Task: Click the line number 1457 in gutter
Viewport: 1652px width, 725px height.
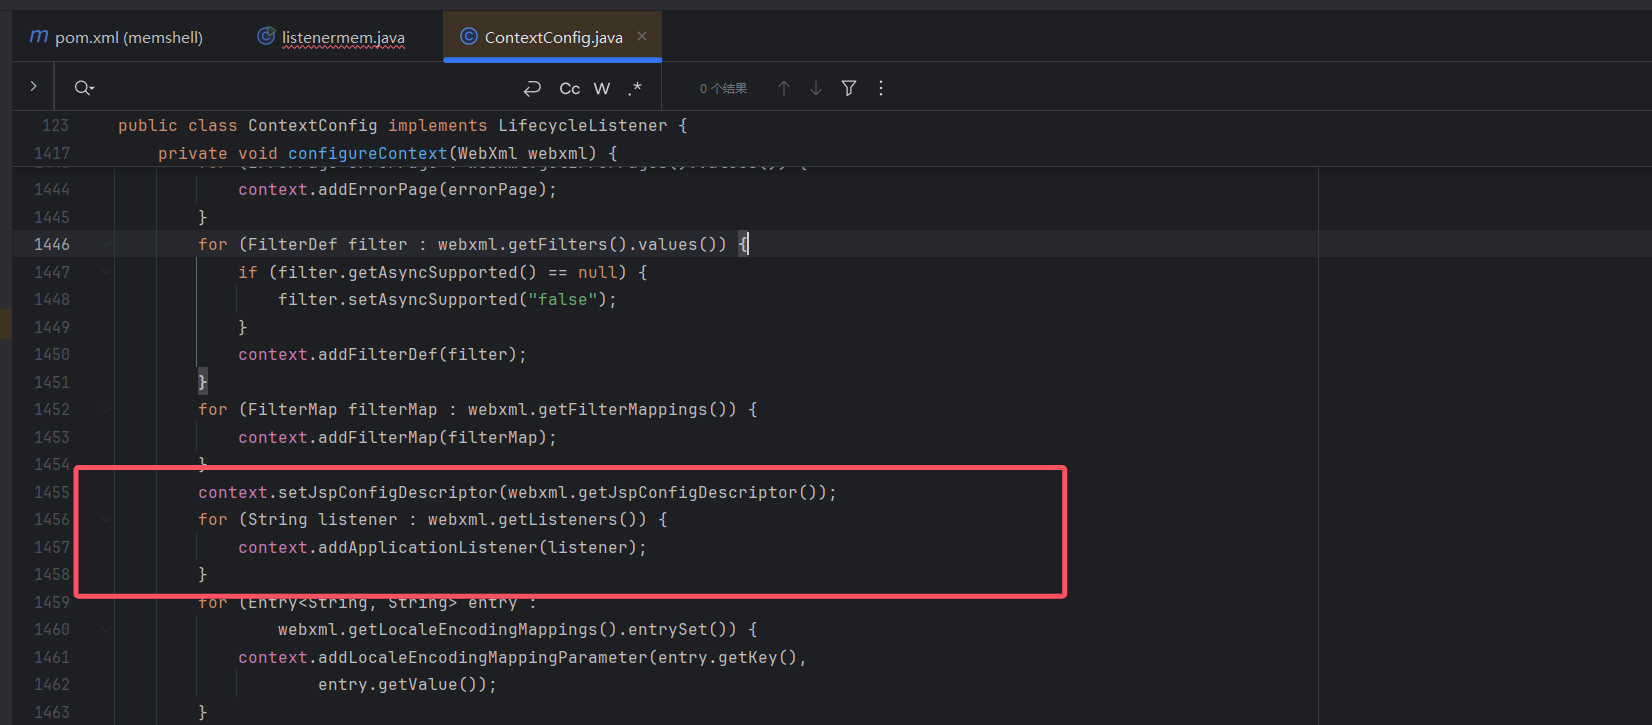Action: 52,547
